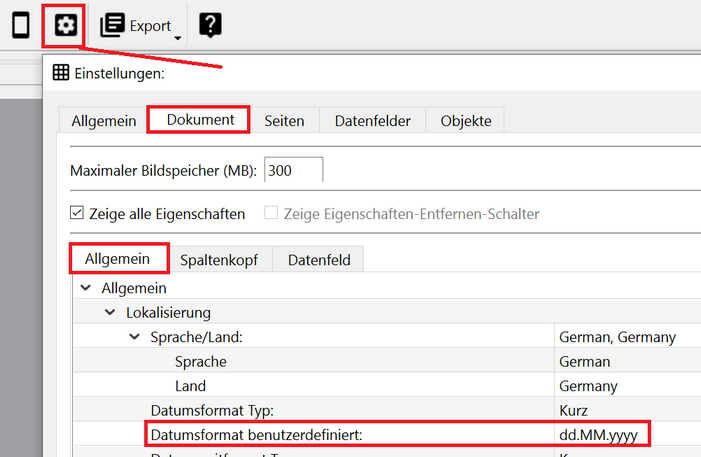Select the Spaltenkopf sub-tab

219,260
